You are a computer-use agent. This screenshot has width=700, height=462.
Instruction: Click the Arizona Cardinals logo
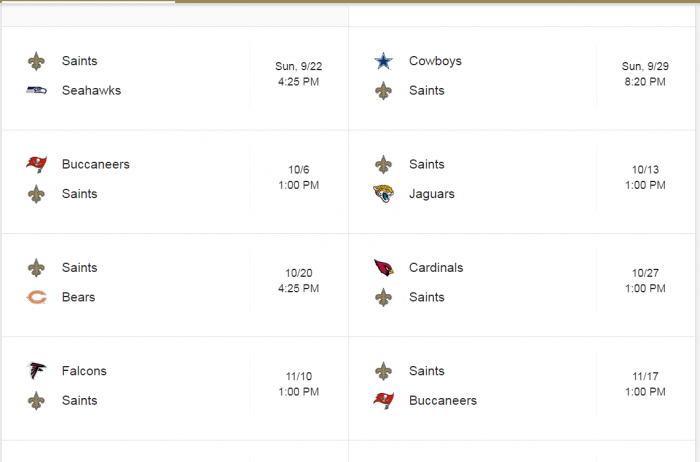[384, 268]
